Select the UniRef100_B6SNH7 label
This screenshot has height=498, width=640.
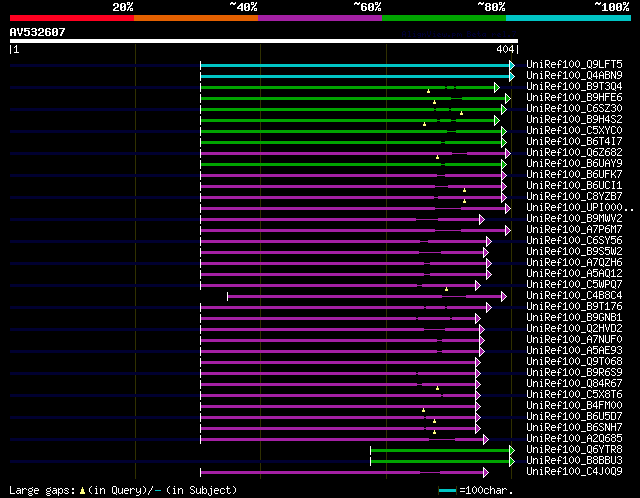[574, 428]
